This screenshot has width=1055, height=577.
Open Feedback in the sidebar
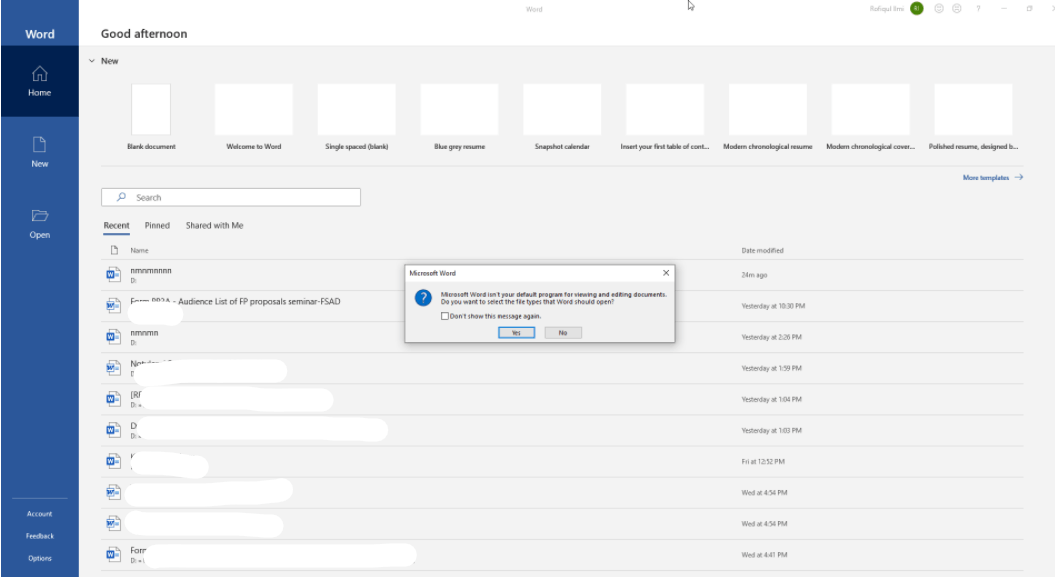(x=40, y=536)
